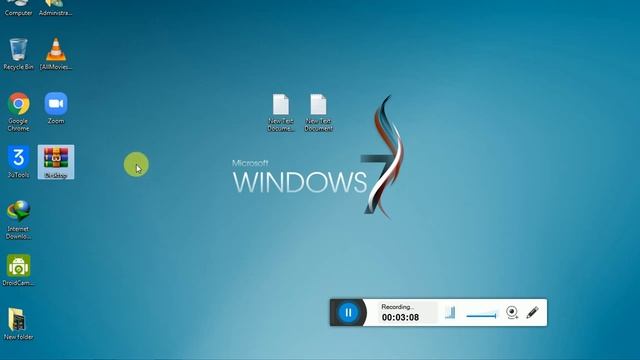Select the 3uTools shortcut icon
640x360 pixels.
(x=18, y=162)
